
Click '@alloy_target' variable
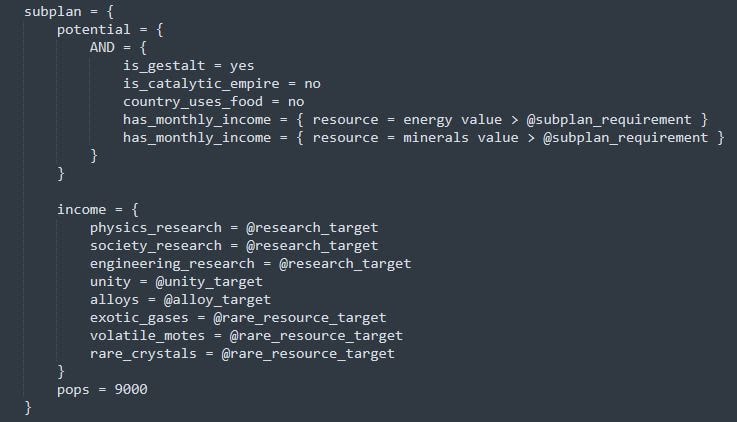pyautogui.click(x=217, y=299)
